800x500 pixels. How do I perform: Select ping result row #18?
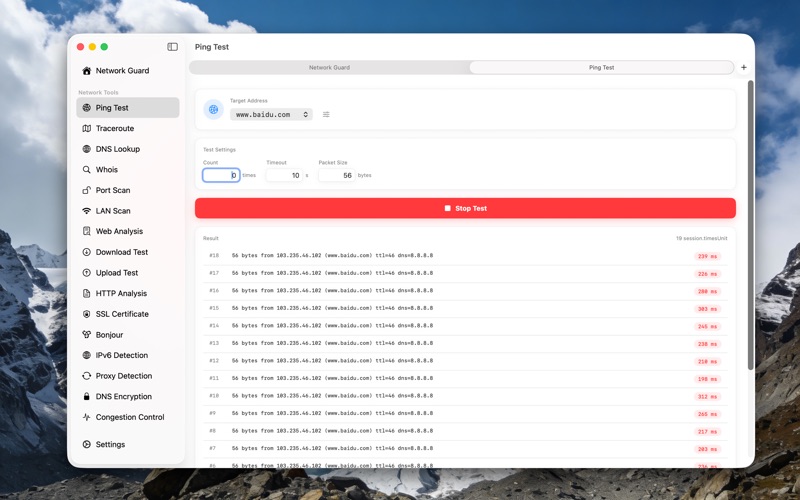[465, 256]
